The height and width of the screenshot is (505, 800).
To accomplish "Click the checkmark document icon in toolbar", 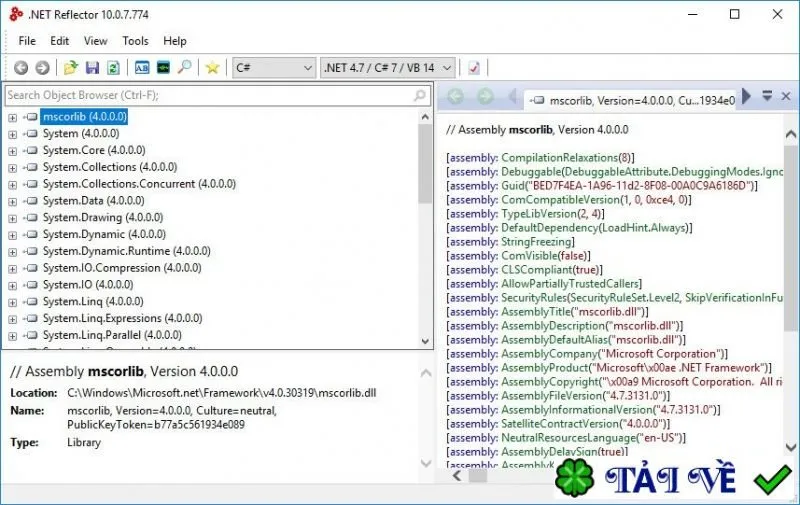I will click(x=474, y=67).
